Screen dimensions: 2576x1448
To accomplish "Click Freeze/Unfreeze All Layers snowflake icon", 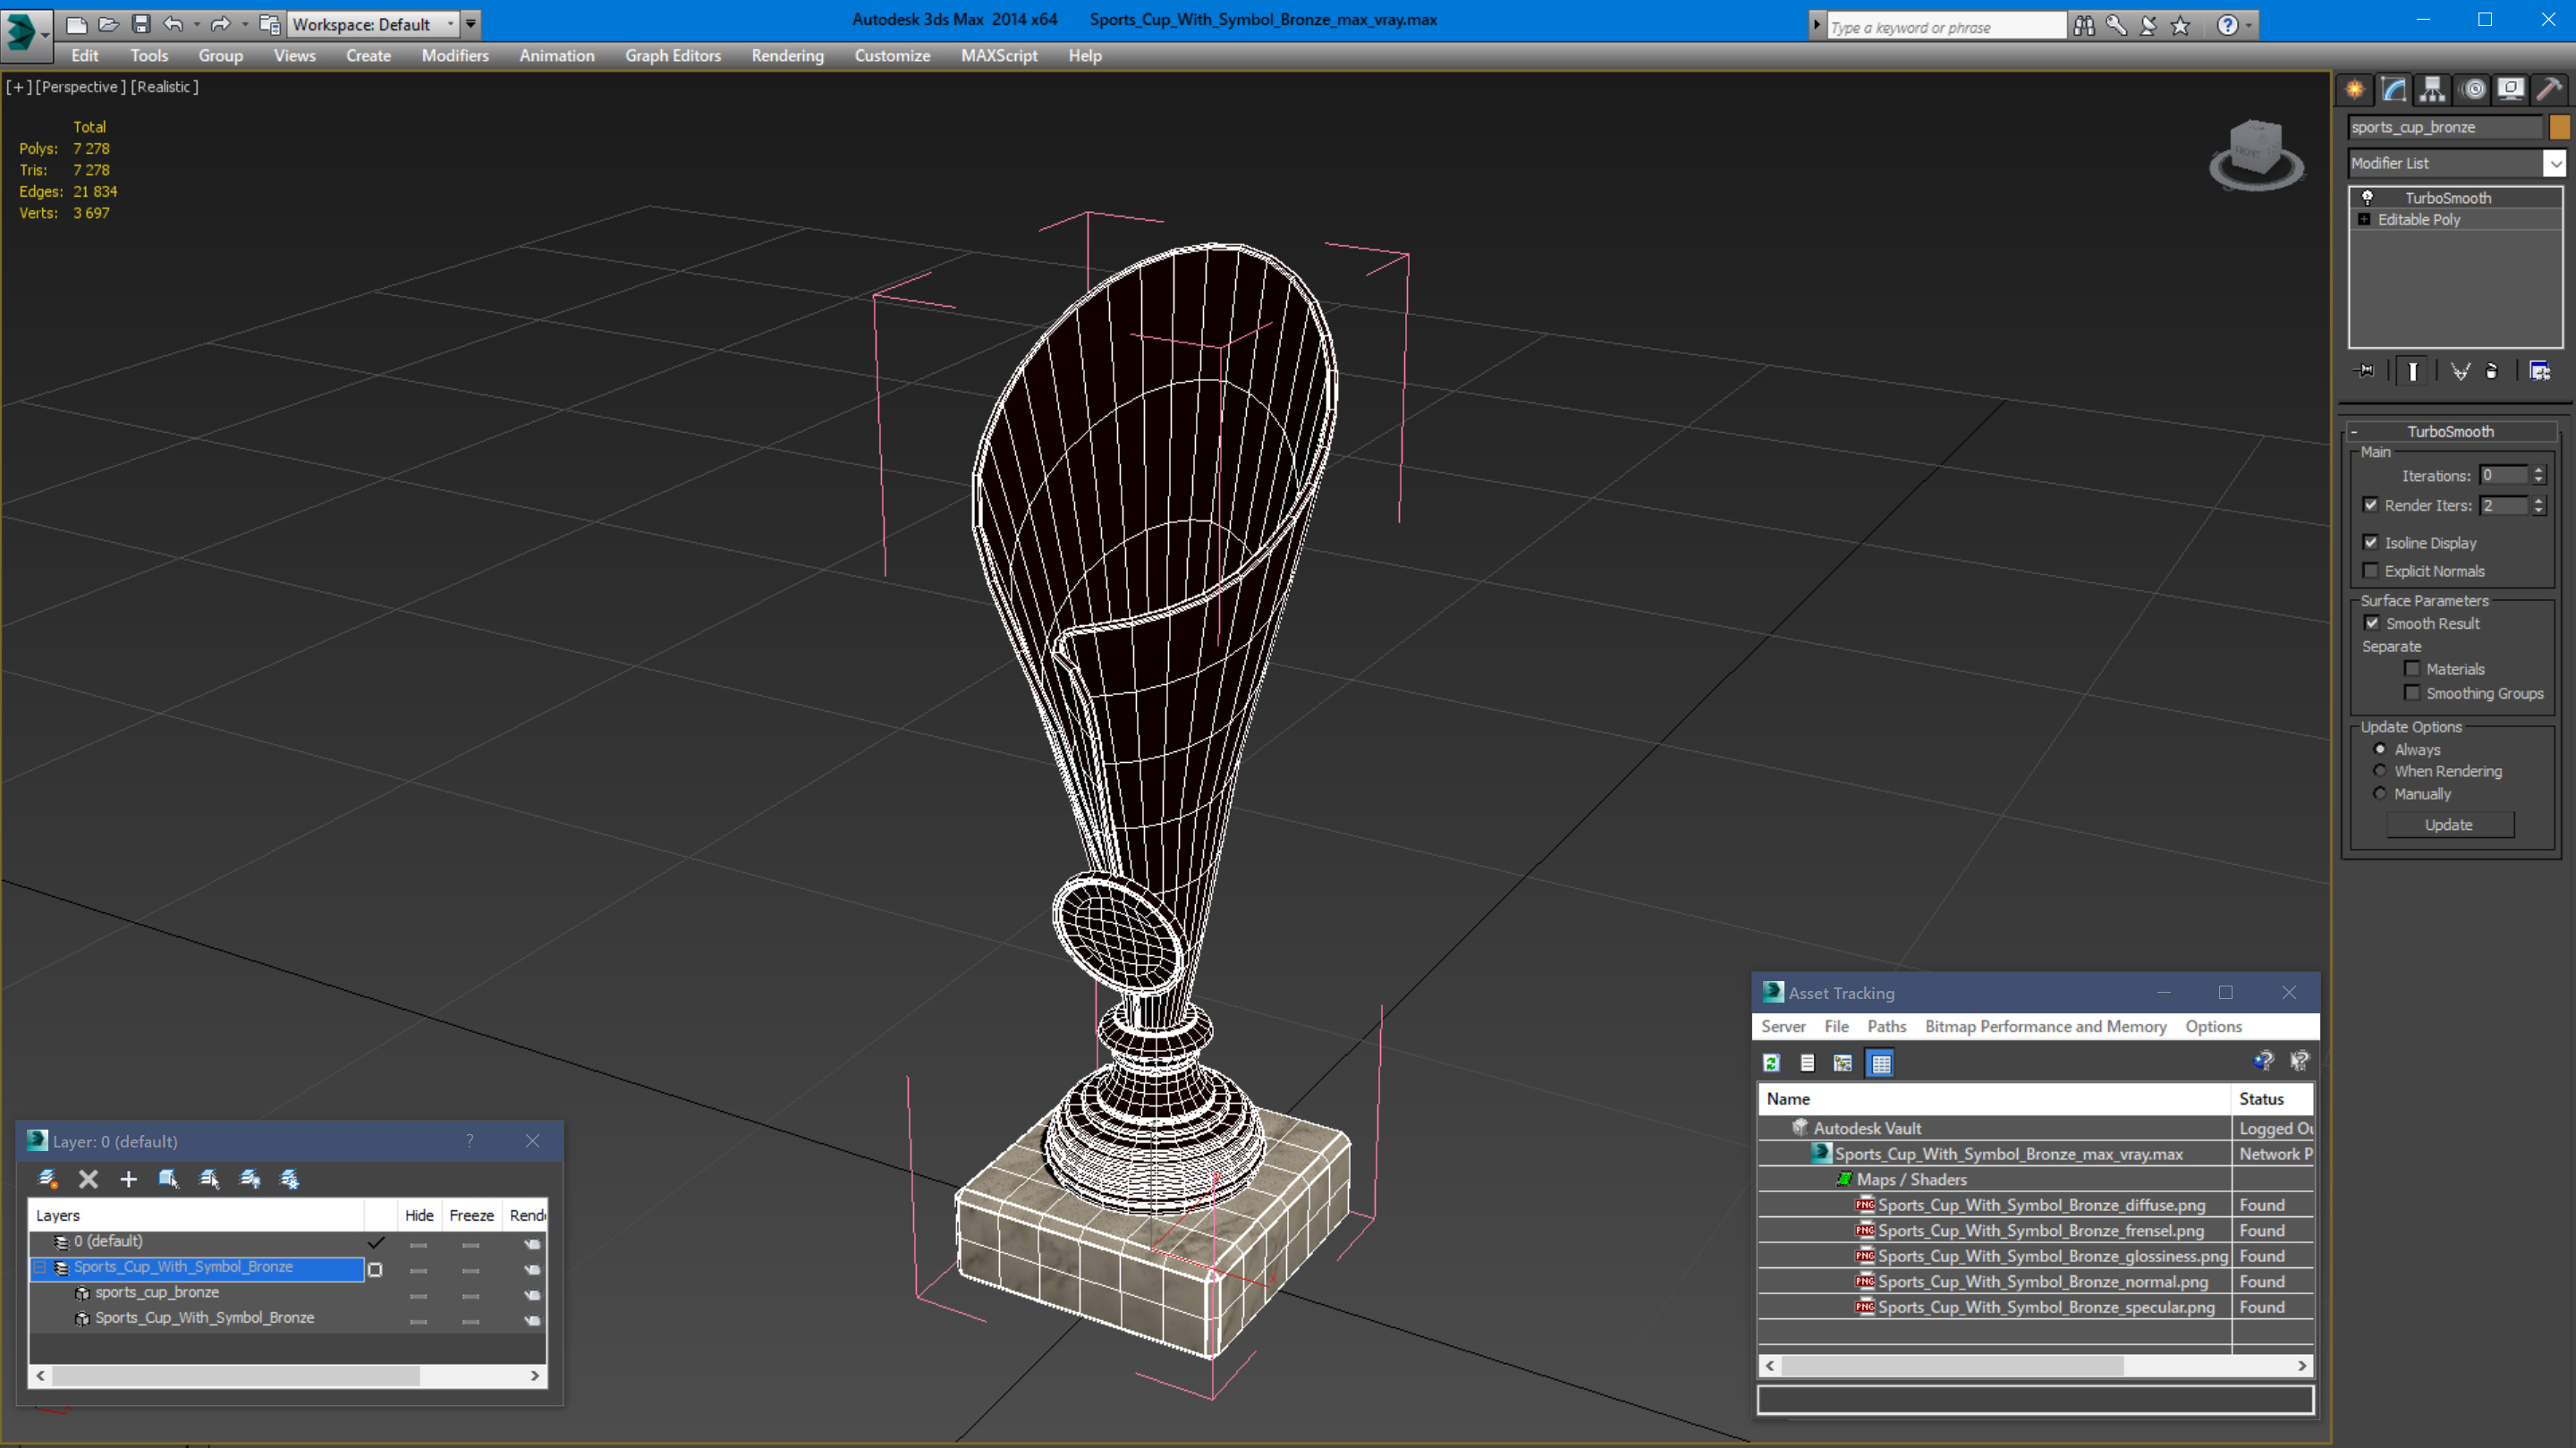I will click(290, 1179).
